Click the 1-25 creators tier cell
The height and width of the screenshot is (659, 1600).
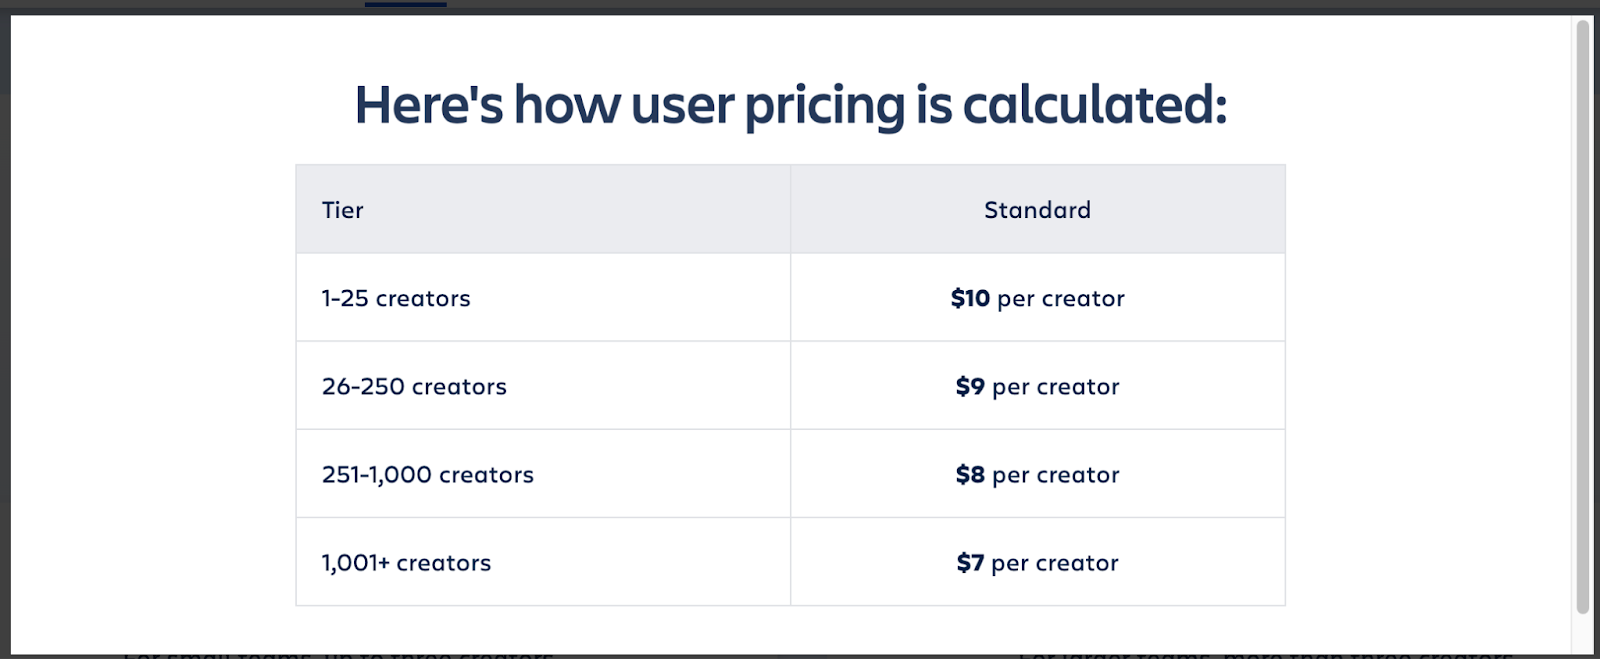tap(396, 298)
